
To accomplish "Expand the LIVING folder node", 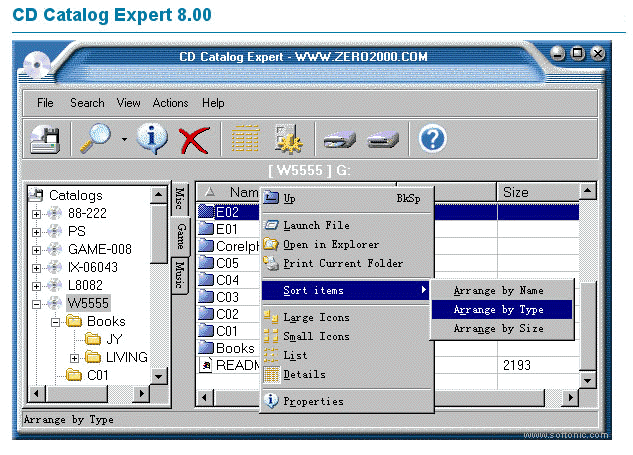I will pos(74,358).
